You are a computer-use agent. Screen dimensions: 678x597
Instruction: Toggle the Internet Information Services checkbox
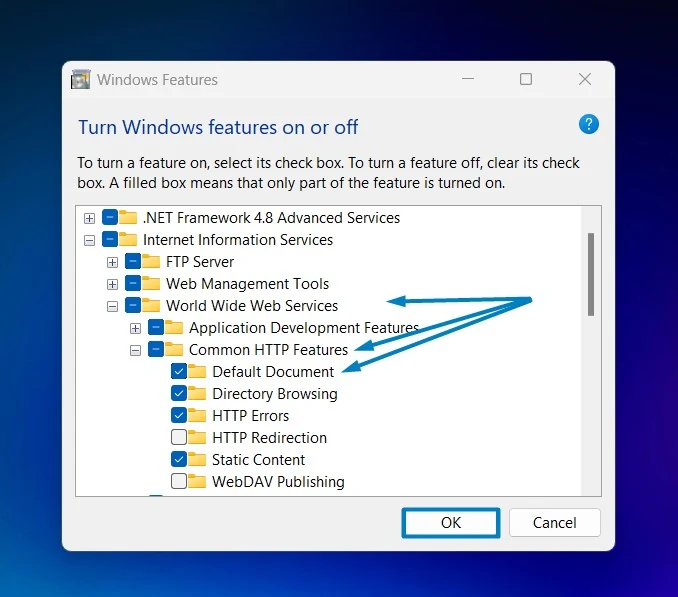[110, 239]
